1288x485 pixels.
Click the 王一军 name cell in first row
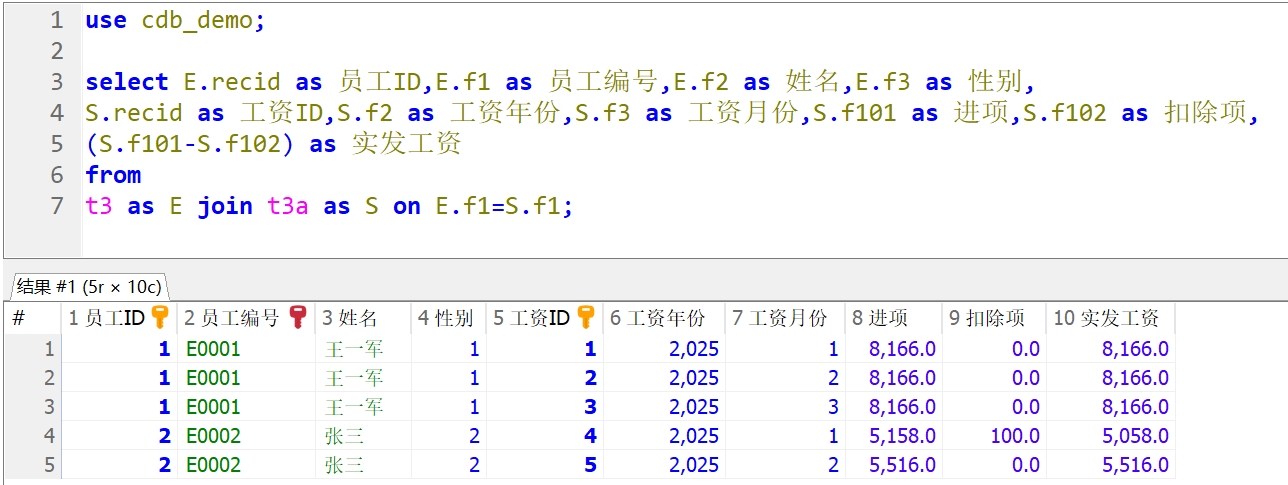click(354, 349)
